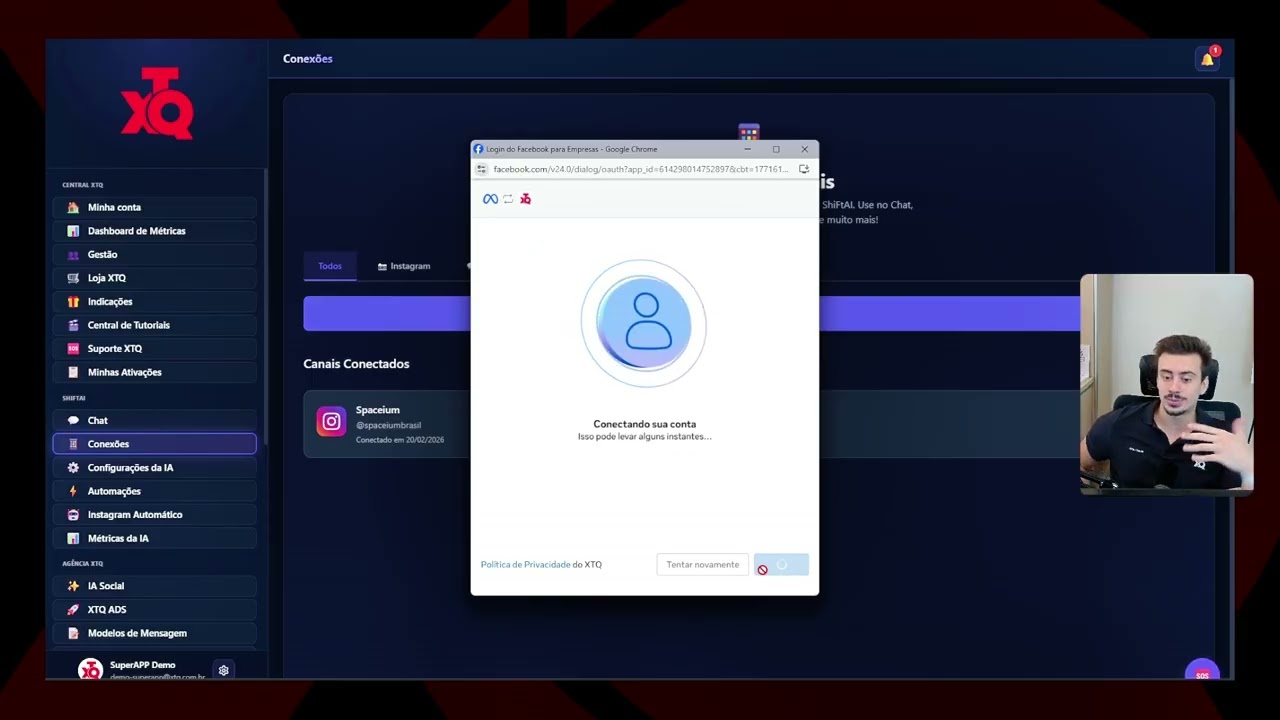Open IA Social
The image size is (1280, 720).
(154, 586)
